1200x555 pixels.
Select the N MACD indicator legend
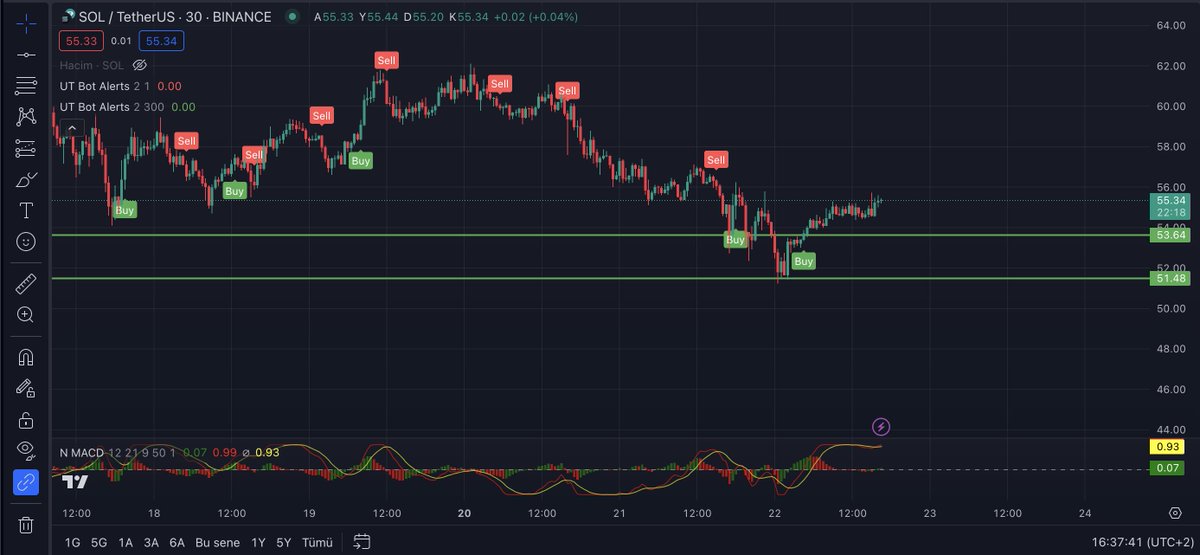pyautogui.click(x=83, y=453)
